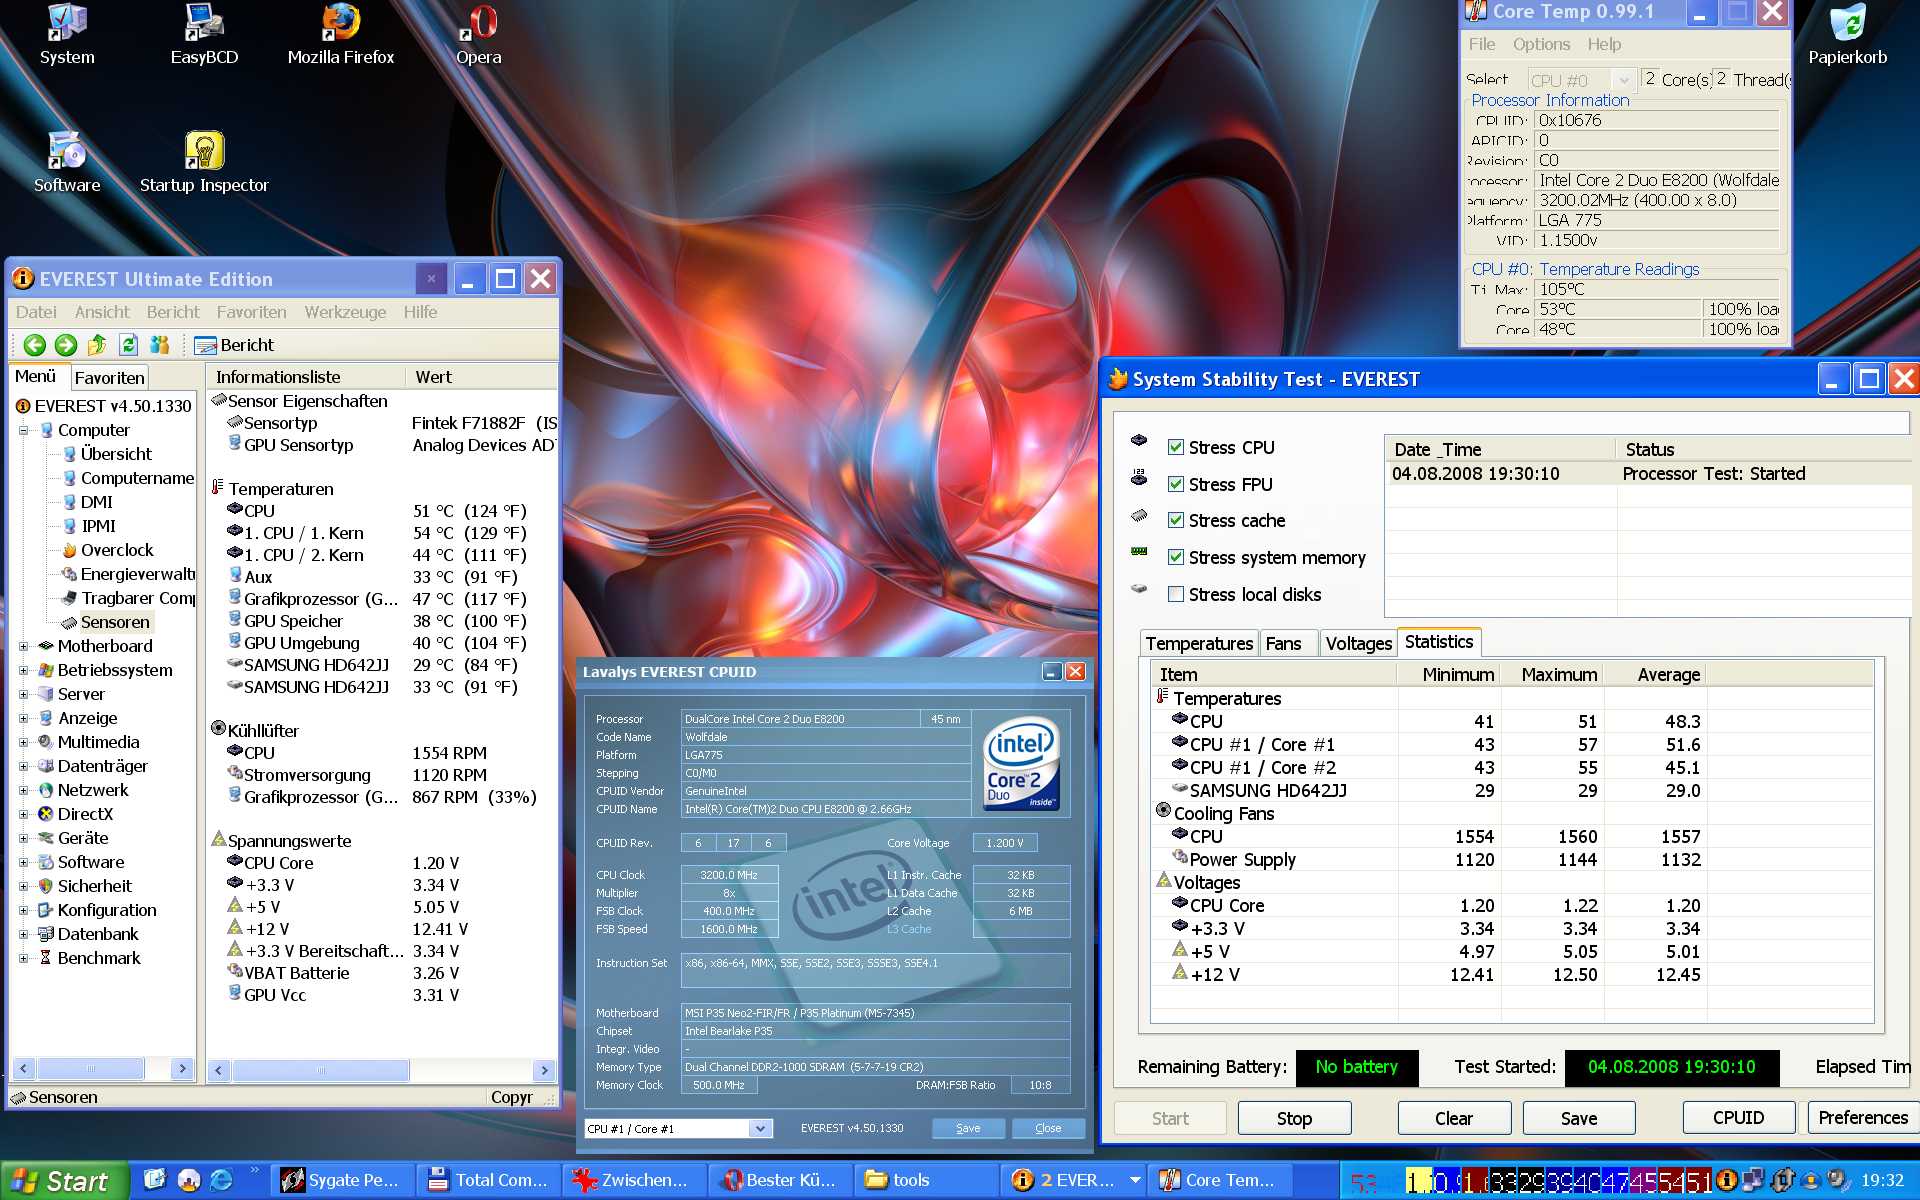Click the refresh icon in EVEREST toolbar
The height and width of the screenshot is (1200, 1920).
pyautogui.click(x=128, y=345)
